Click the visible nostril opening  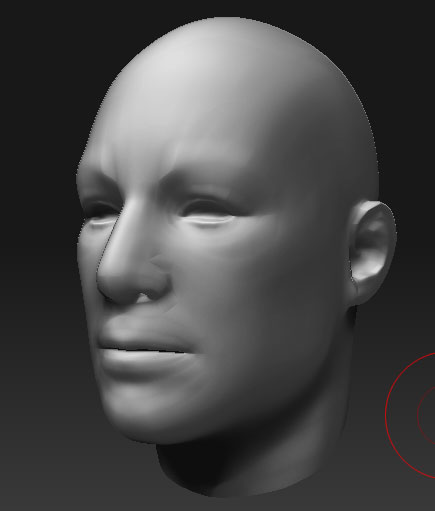(144, 298)
